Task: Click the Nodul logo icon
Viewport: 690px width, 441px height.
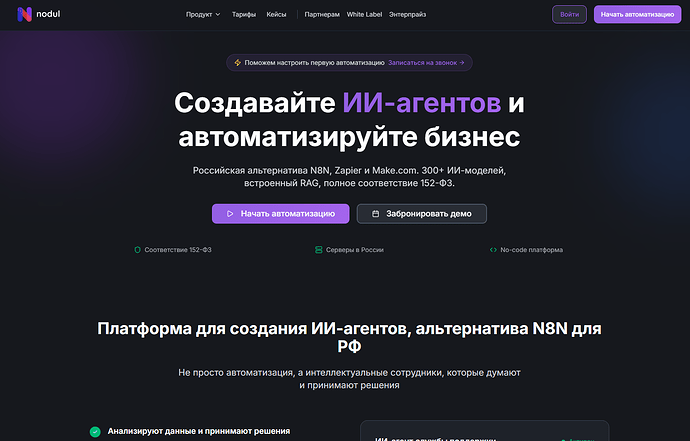Action: coord(23,14)
